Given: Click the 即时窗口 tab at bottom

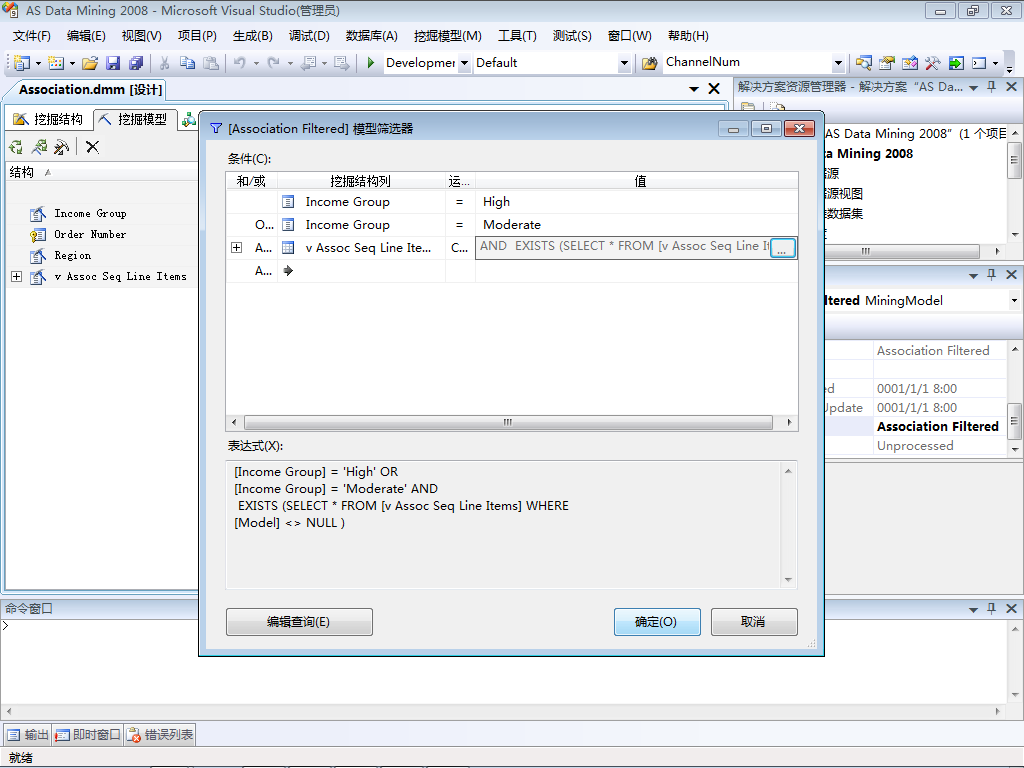Looking at the screenshot, I should point(88,735).
